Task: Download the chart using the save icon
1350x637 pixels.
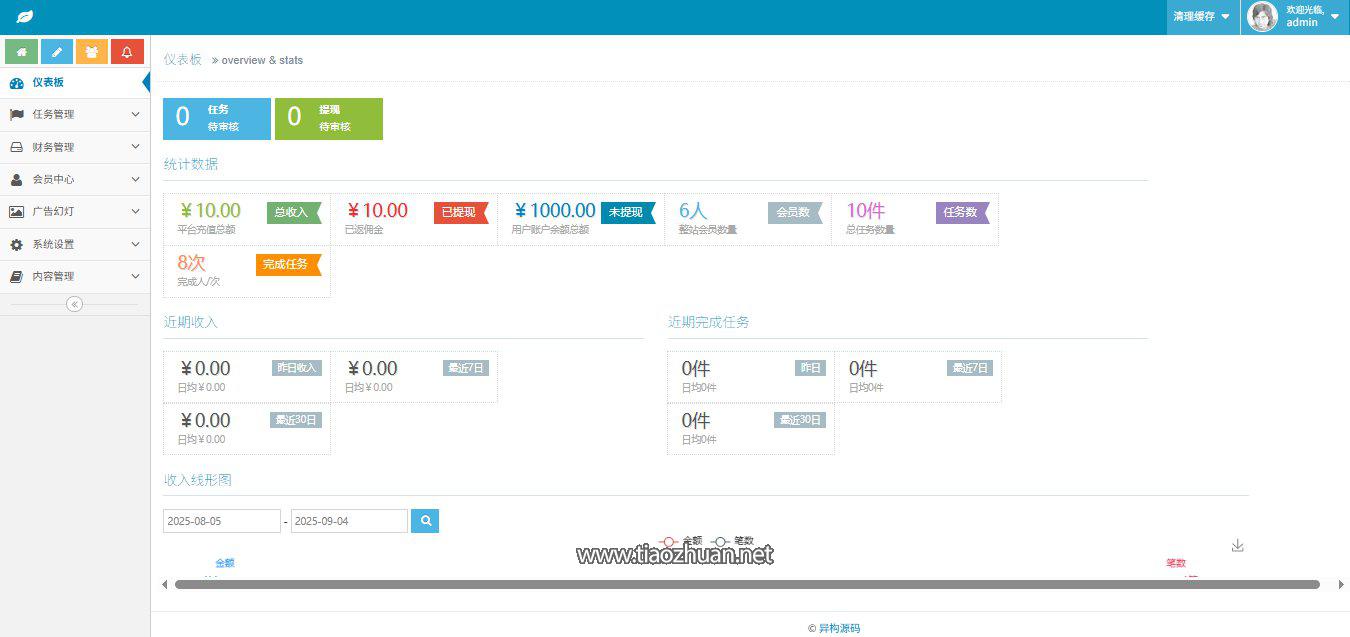Action: (1237, 545)
